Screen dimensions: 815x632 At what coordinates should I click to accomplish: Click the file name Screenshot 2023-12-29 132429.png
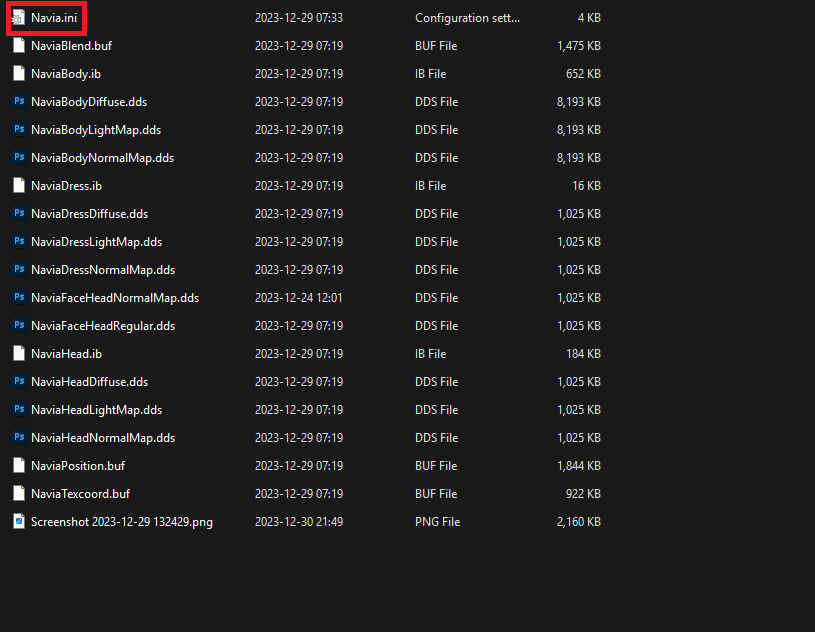click(x=122, y=522)
